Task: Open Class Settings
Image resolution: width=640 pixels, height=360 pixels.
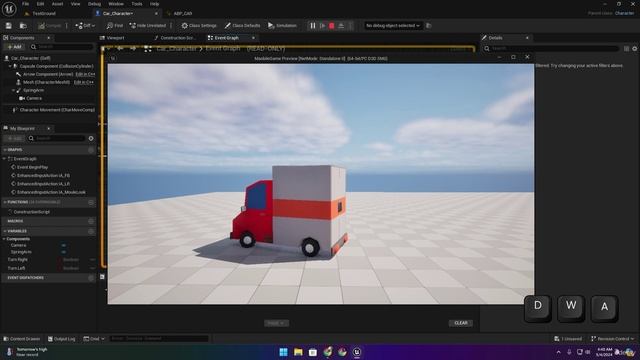Action: coord(199,26)
